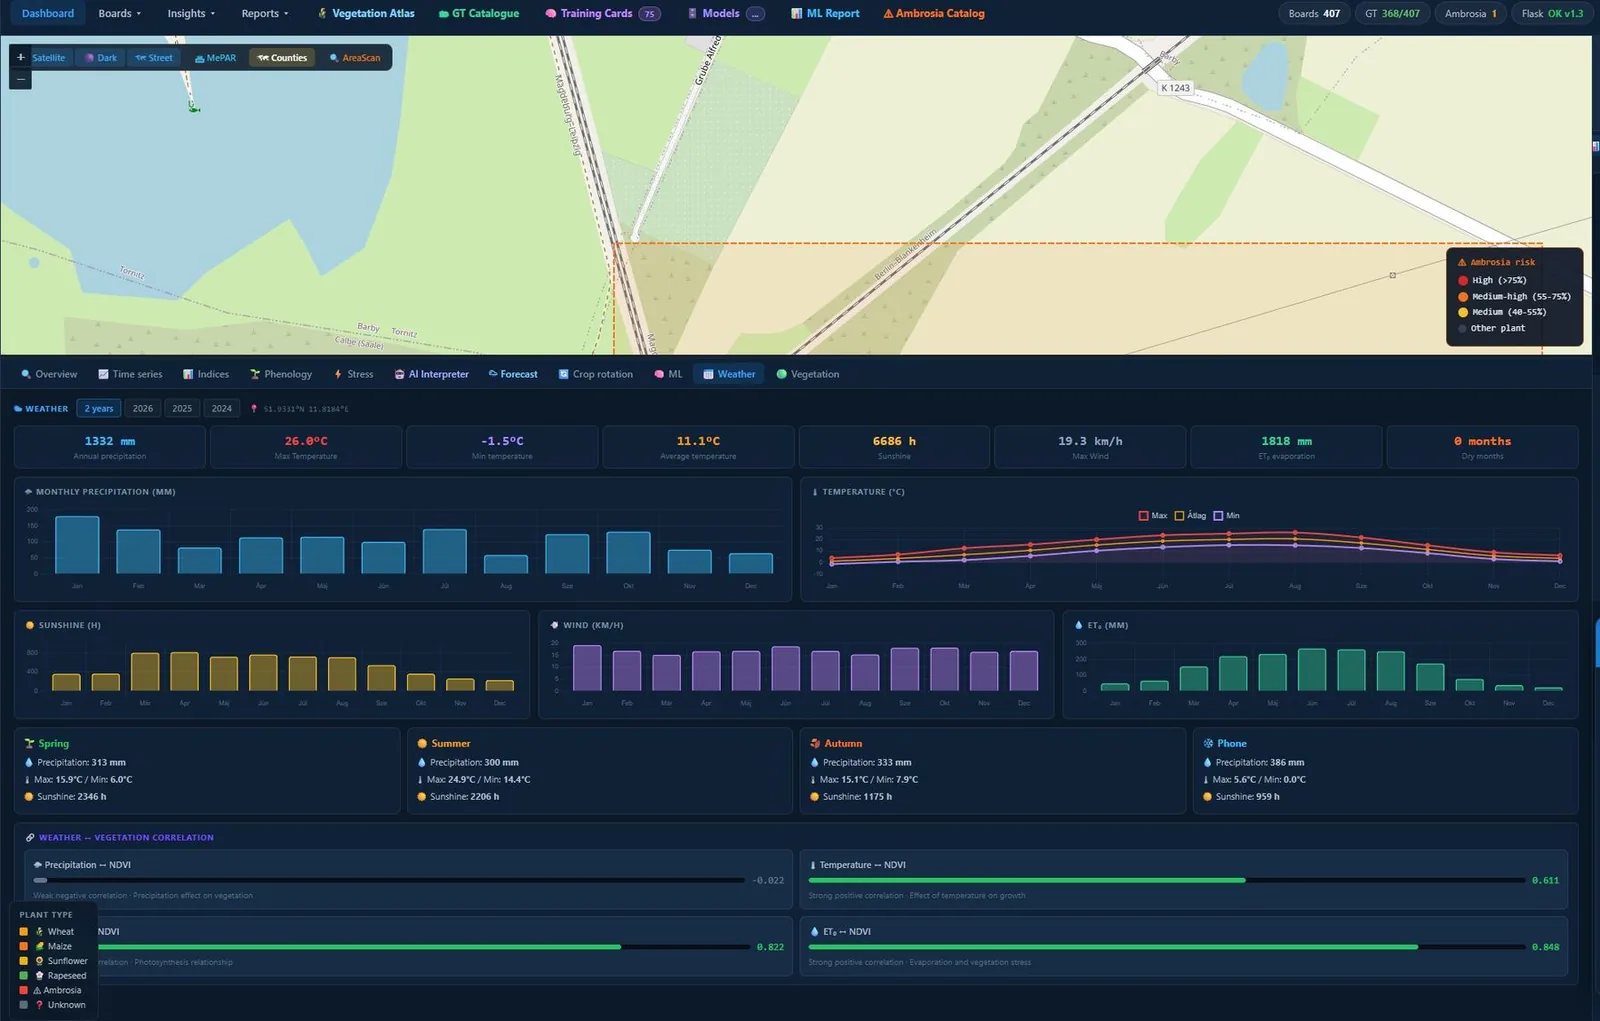This screenshot has width=1600, height=1021.
Task: Toggle the Counties map overlay
Action: [282, 58]
